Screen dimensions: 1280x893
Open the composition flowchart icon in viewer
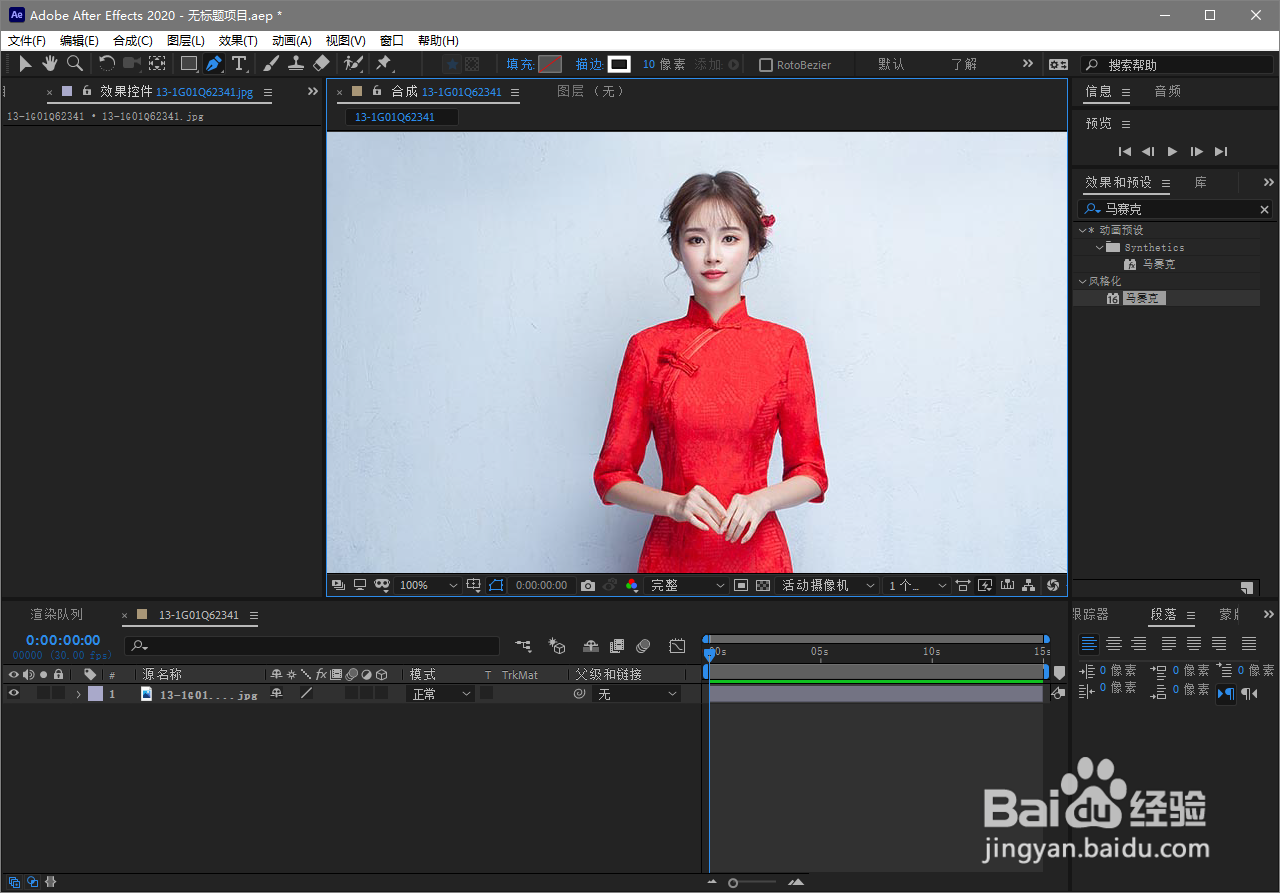pos(1029,585)
